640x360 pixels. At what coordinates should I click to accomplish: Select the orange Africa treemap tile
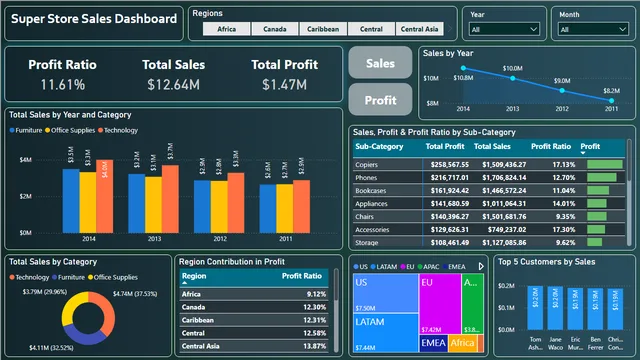click(x=463, y=343)
